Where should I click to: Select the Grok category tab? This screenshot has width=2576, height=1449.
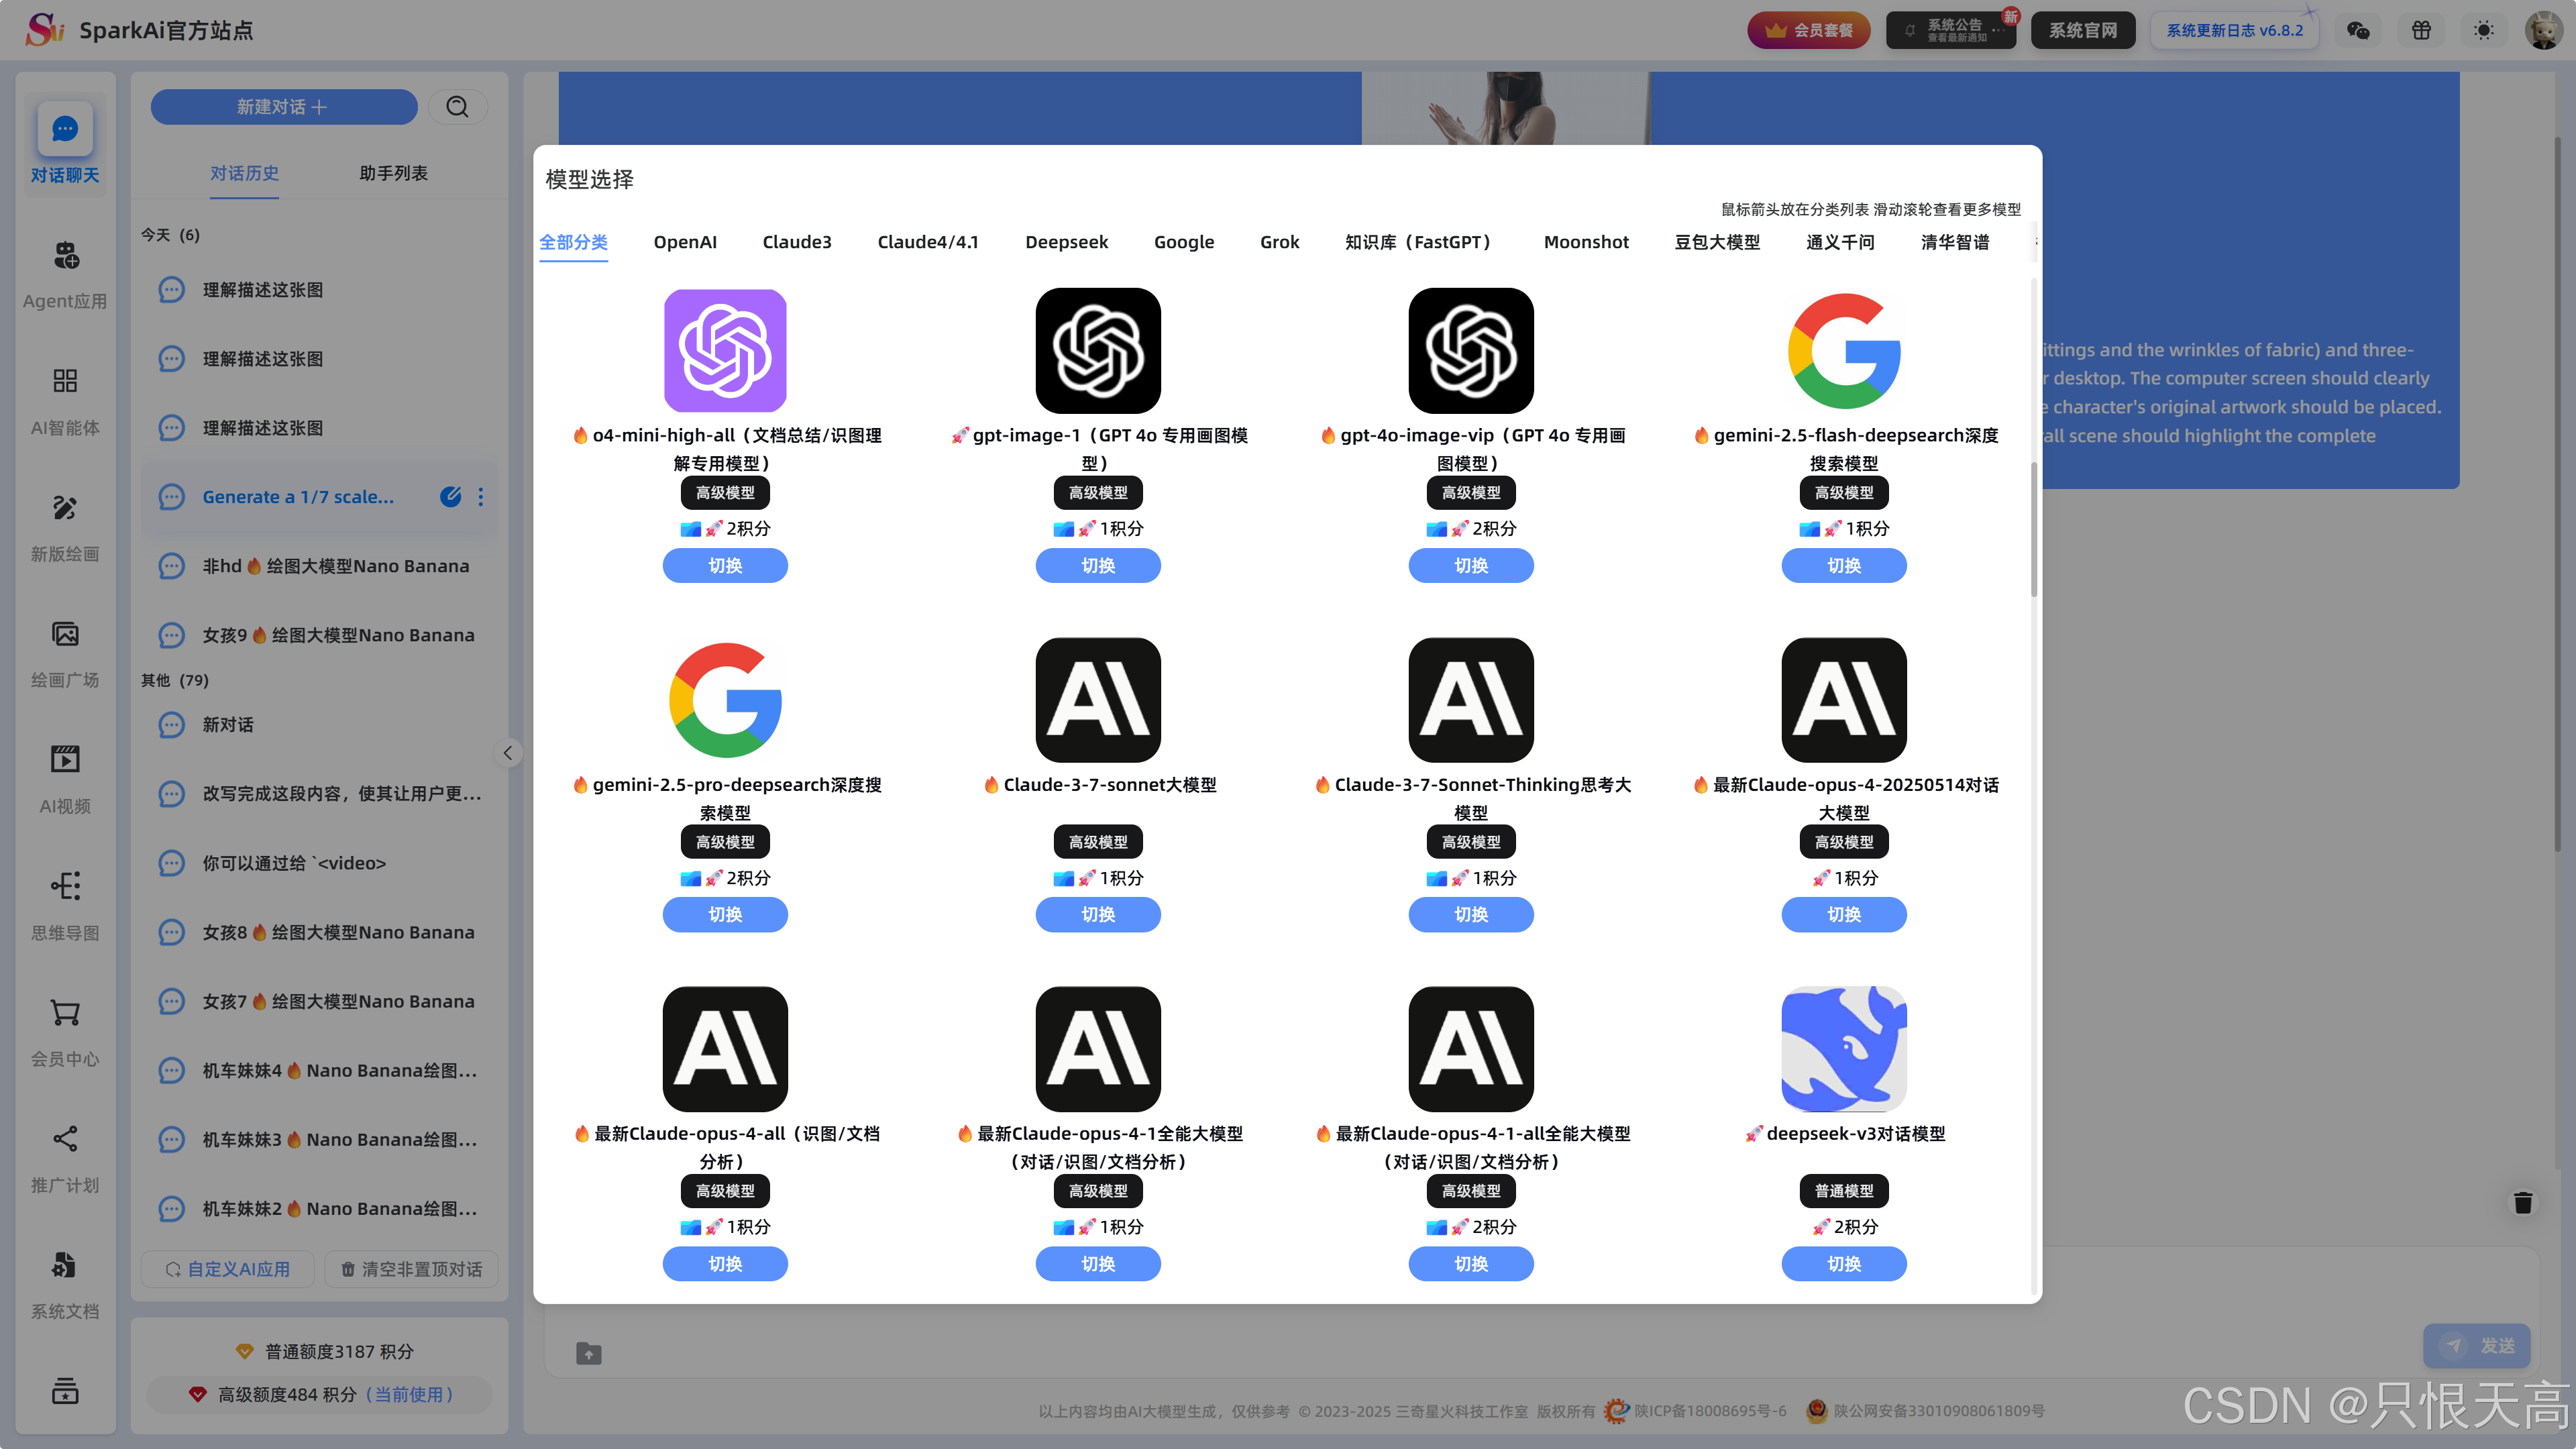(1279, 242)
